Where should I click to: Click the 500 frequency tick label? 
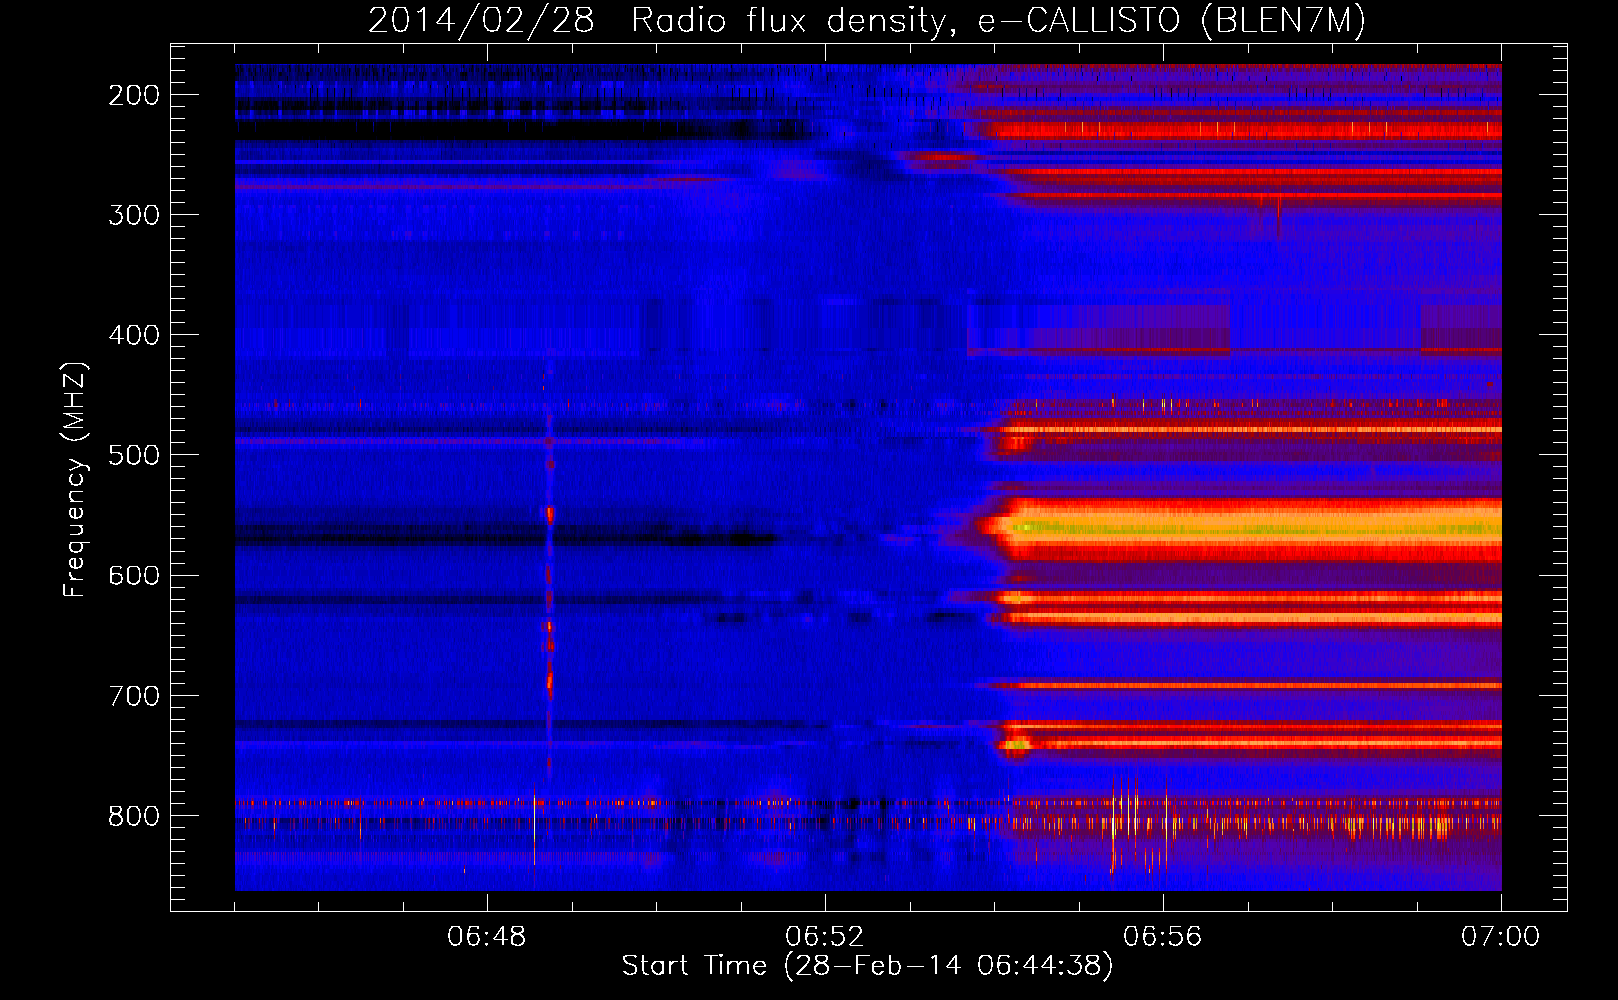[x=134, y=455]
